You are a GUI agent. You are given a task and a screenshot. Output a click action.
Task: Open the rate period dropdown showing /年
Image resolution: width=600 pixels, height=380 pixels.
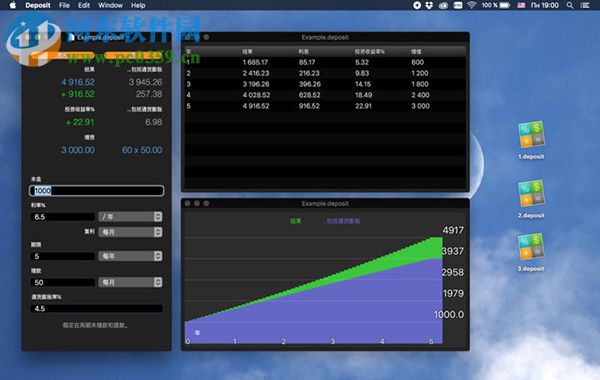[x=130, y=217]
